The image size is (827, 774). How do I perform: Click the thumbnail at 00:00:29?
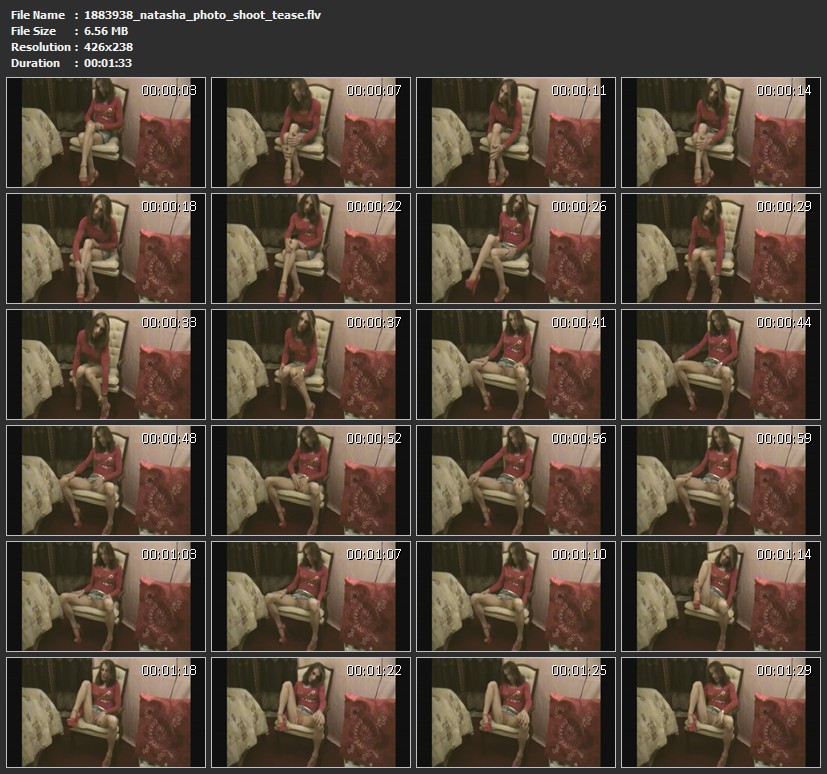pyautogui.click(x=721, y=248)
